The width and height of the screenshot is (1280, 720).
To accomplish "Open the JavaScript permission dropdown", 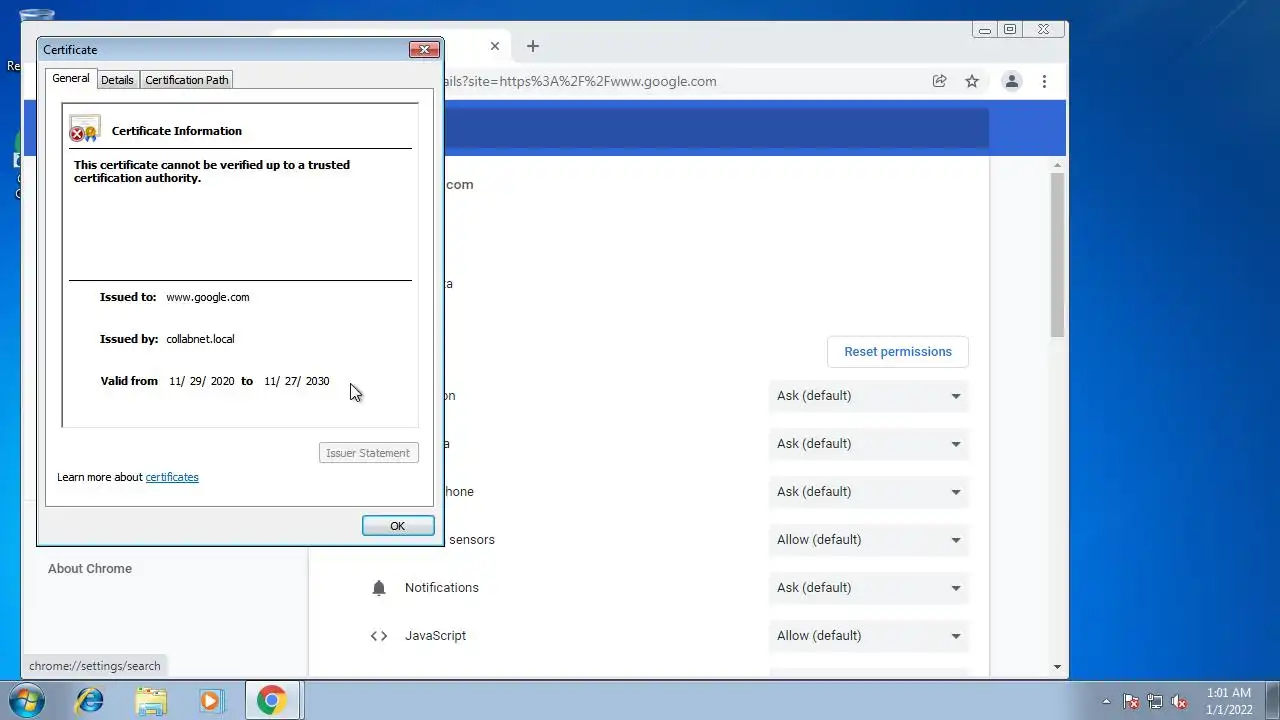I will click(869, 636).
